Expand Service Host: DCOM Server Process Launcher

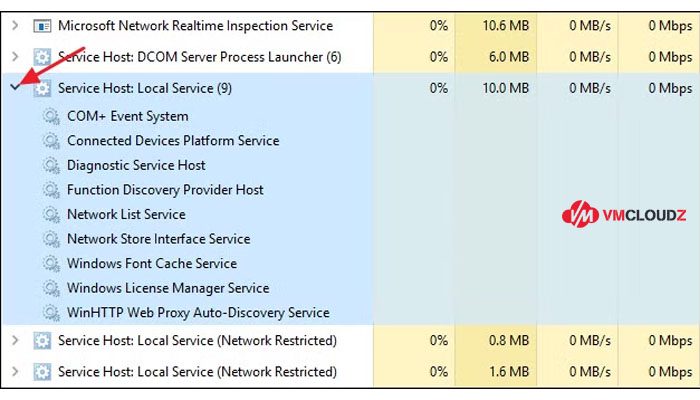coord(15,57)
